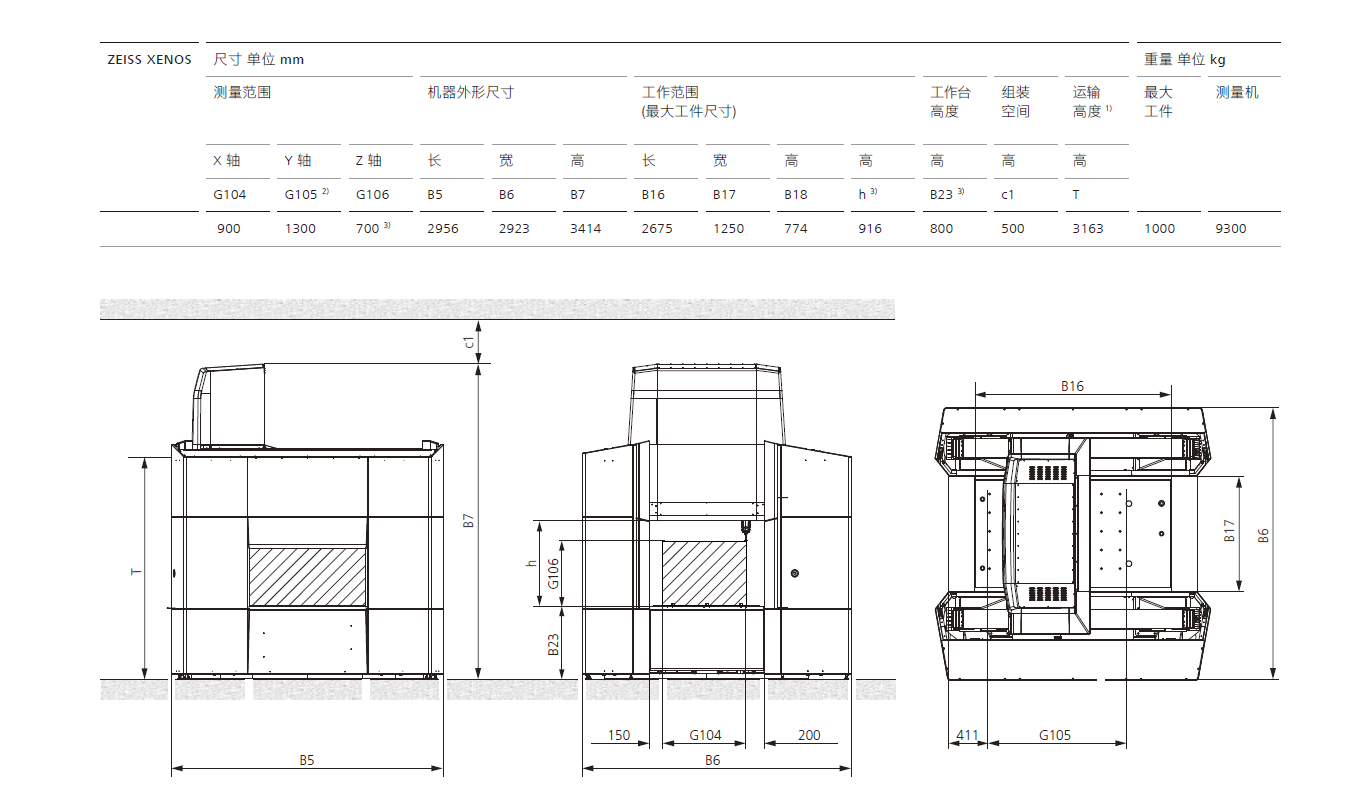Viewport: 1349px width, 794px height.
Task: Select the 2956 length value cell
Action: (x=442, y=229)
